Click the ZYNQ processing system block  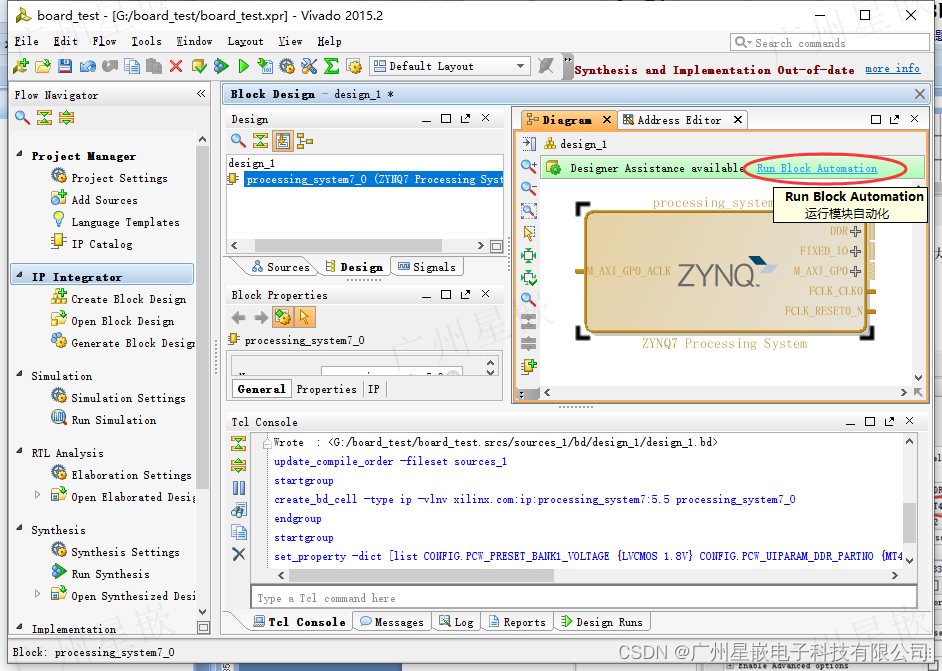point(726,273)
